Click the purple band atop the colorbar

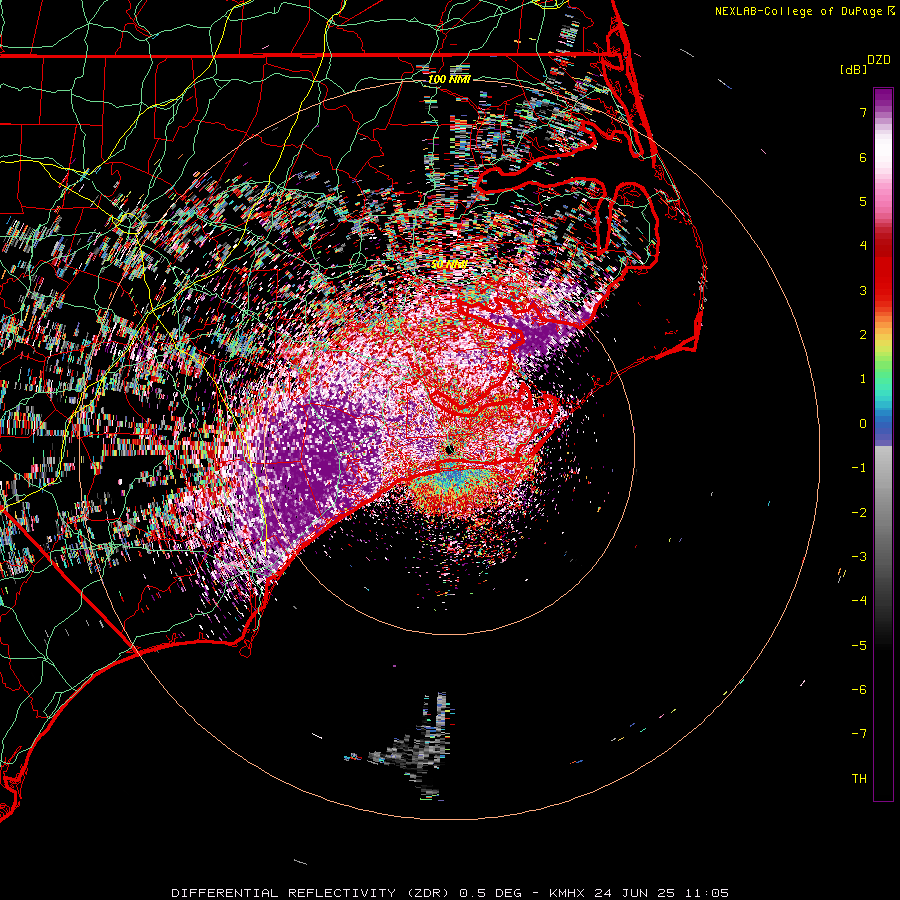pos(883,98)
